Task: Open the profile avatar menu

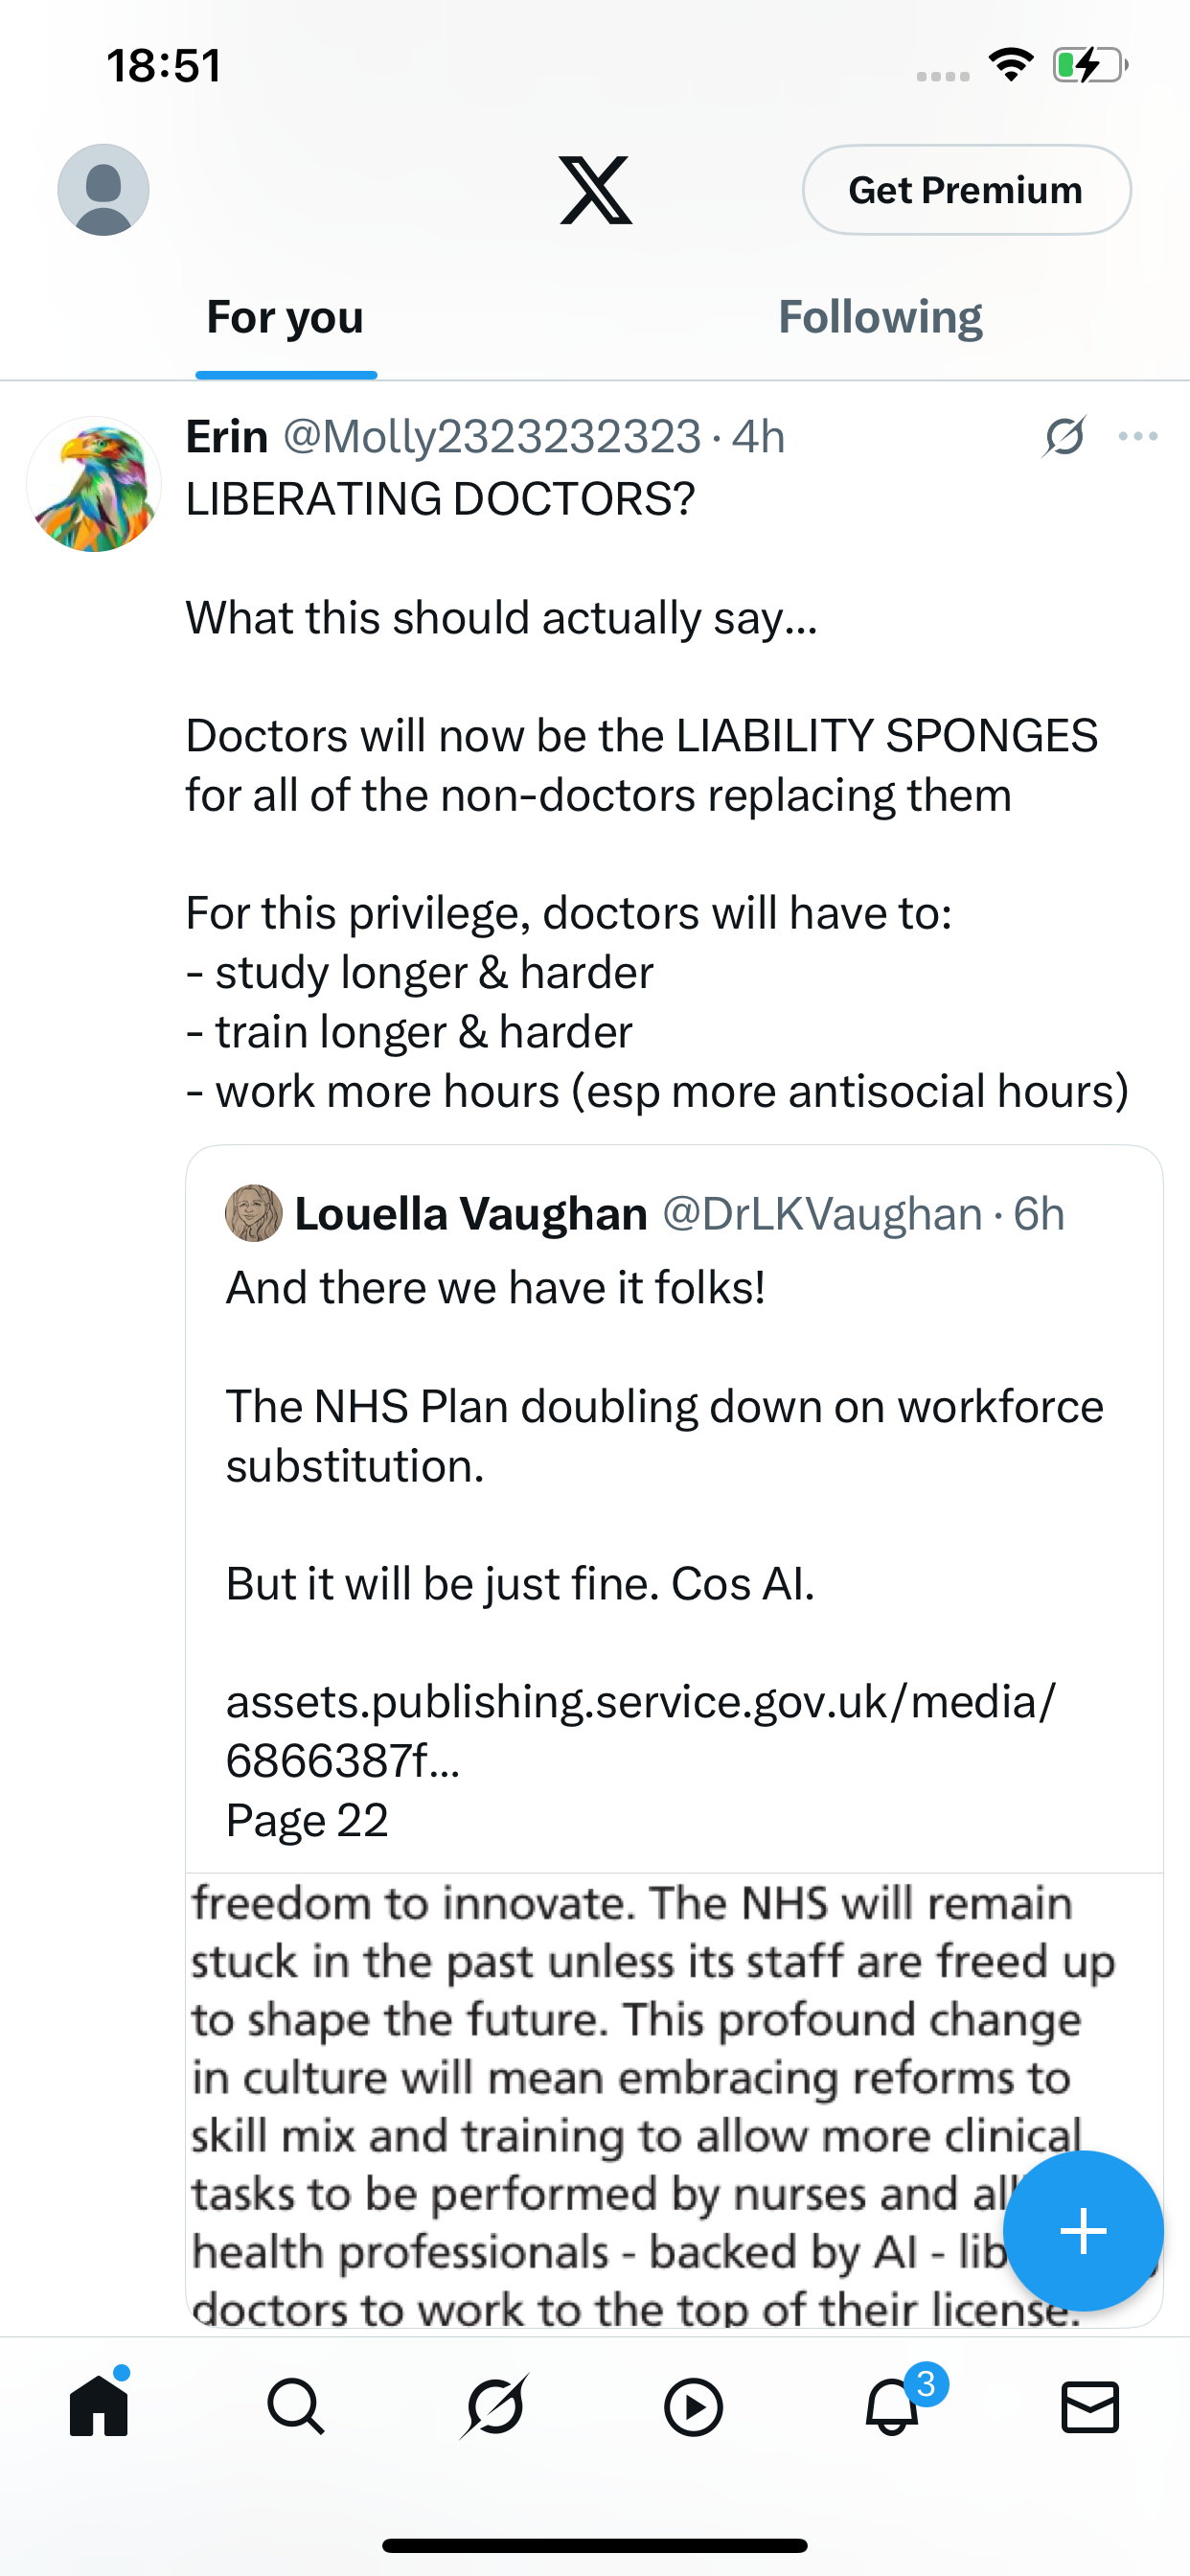Action: click(103, 190)
